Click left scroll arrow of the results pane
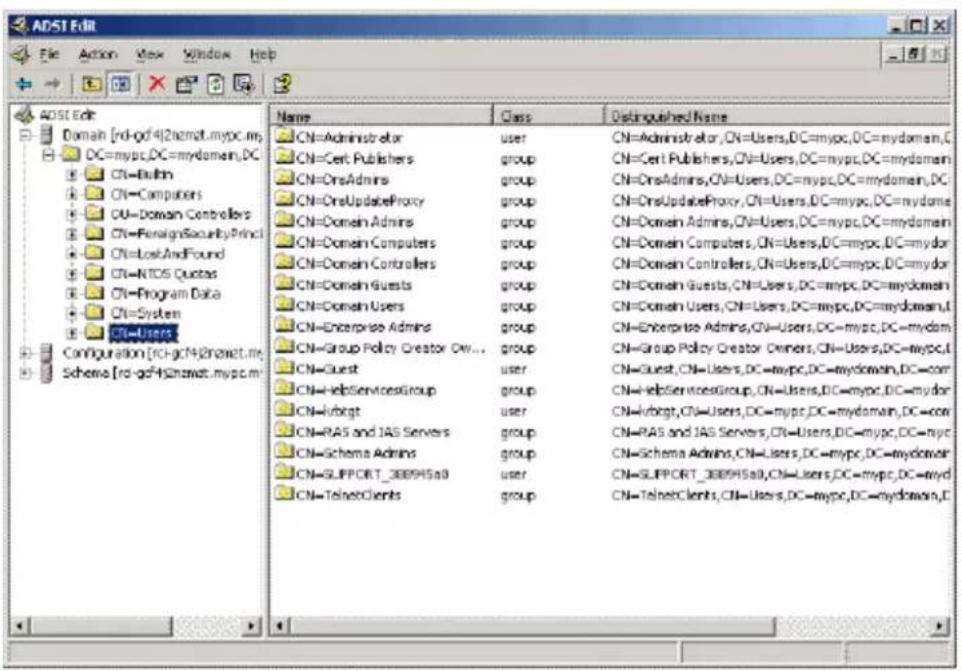The image size is (962, 671). (280, 626)
